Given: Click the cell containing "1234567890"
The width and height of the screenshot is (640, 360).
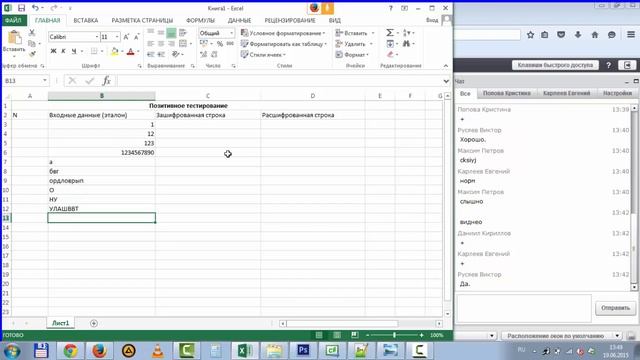Looking at the screenshot, I should [102, 153].
